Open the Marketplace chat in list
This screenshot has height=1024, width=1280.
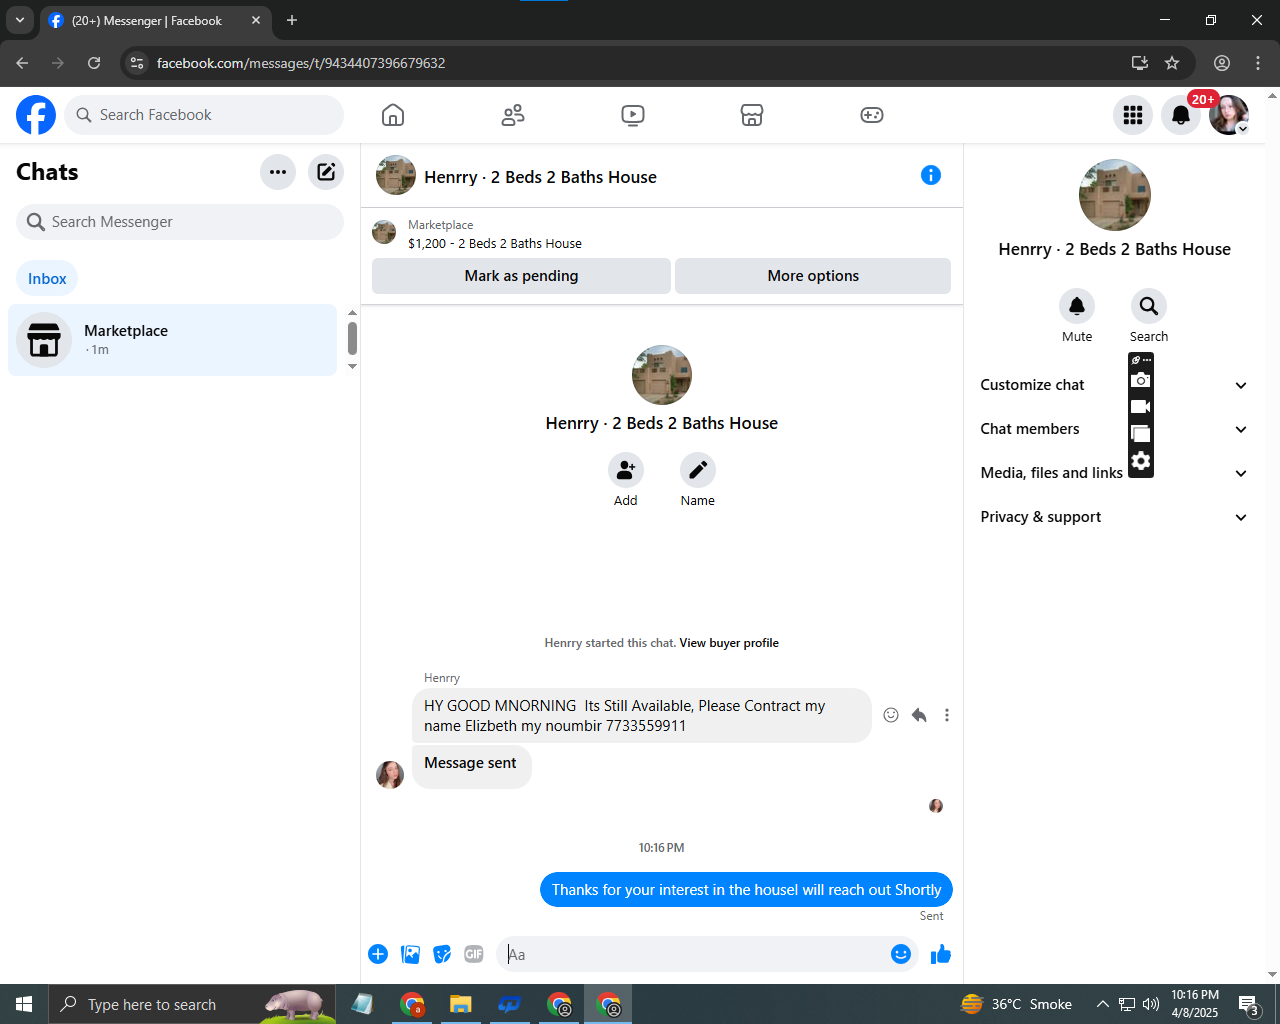(x=173, y=340)
